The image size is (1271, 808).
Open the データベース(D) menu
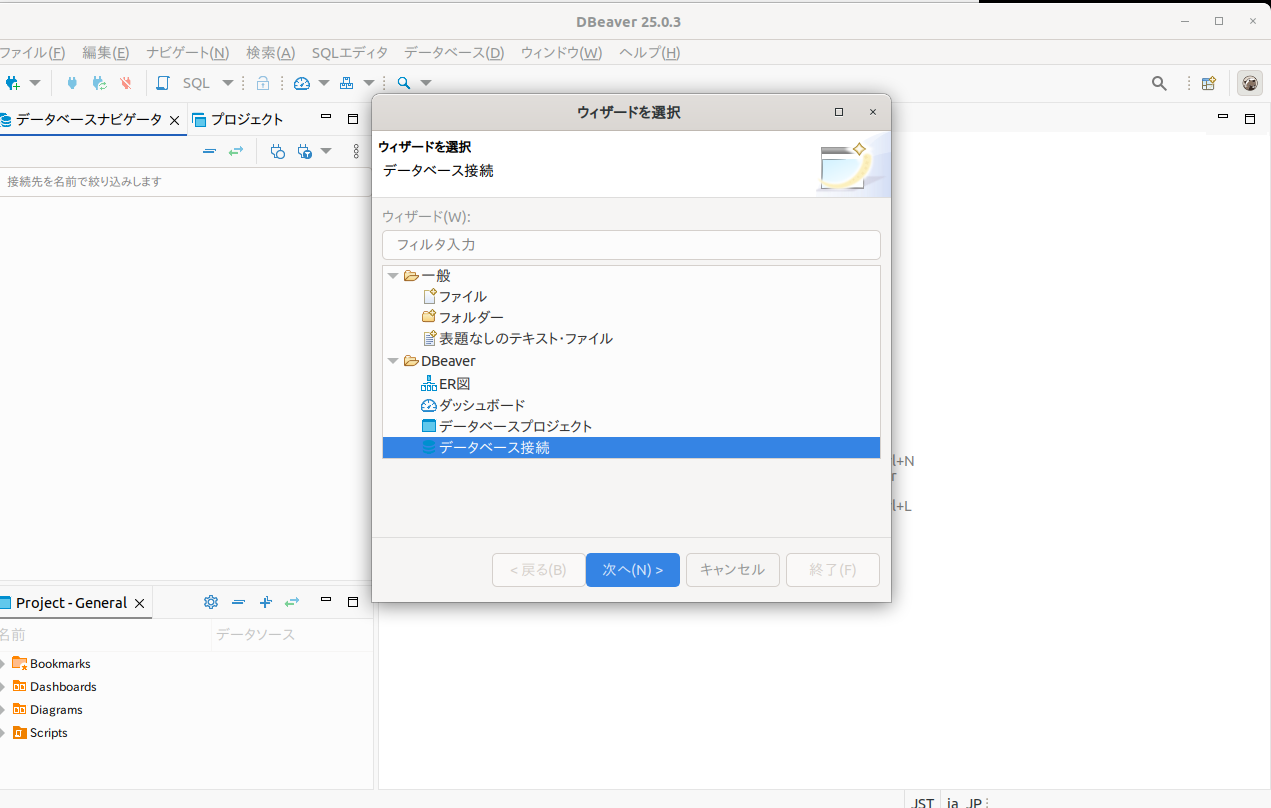pyautogui.click(x=454, y=53)
